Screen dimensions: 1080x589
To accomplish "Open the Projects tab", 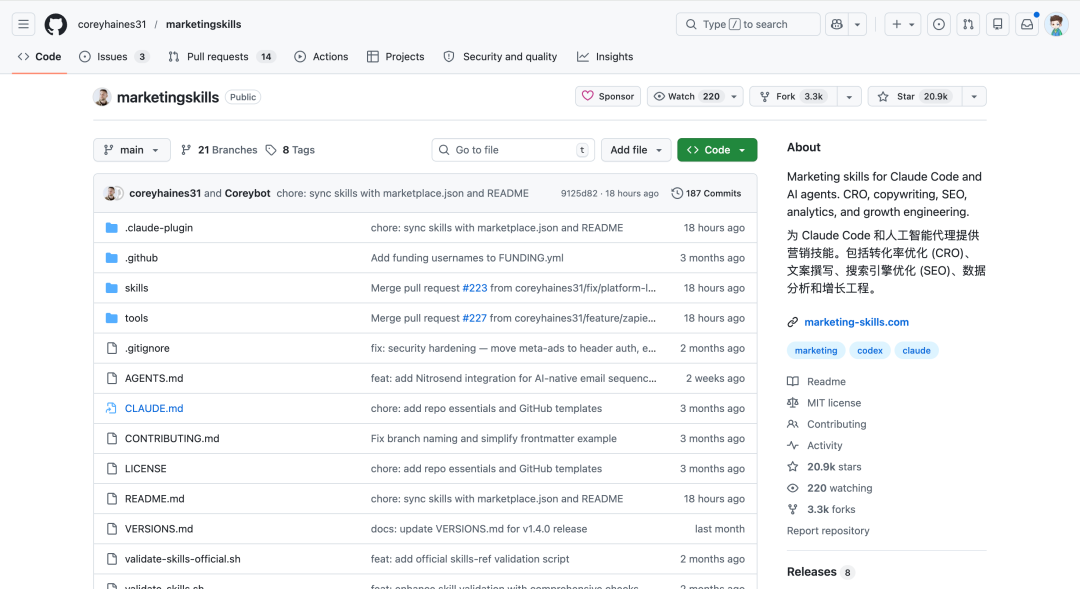I will click(x=395, y=56).
